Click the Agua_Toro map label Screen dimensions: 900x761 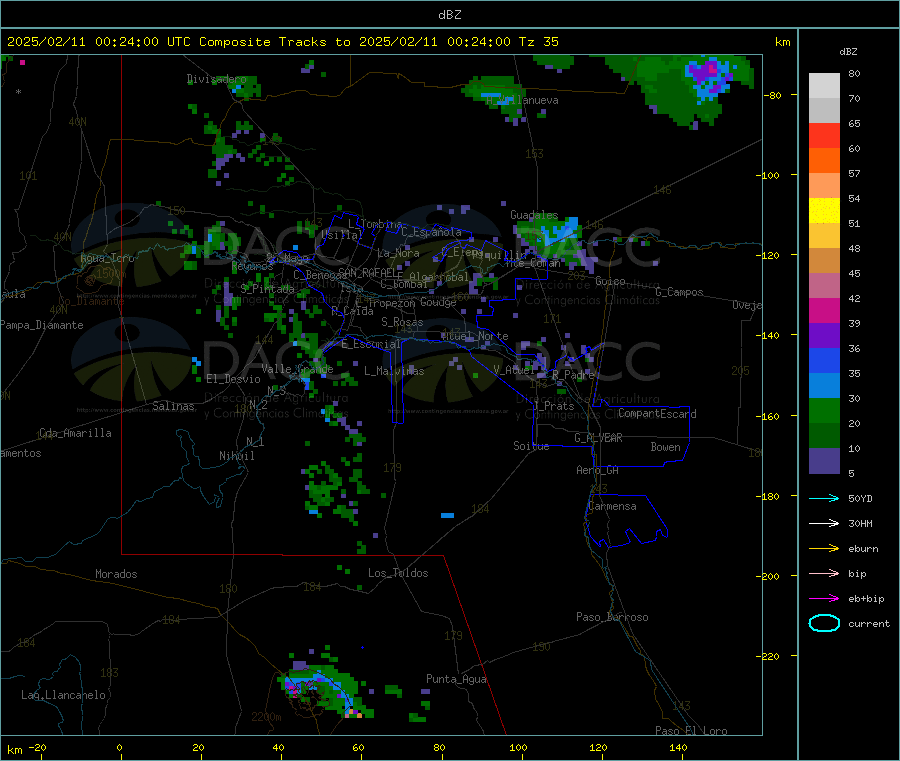(107, 258)
